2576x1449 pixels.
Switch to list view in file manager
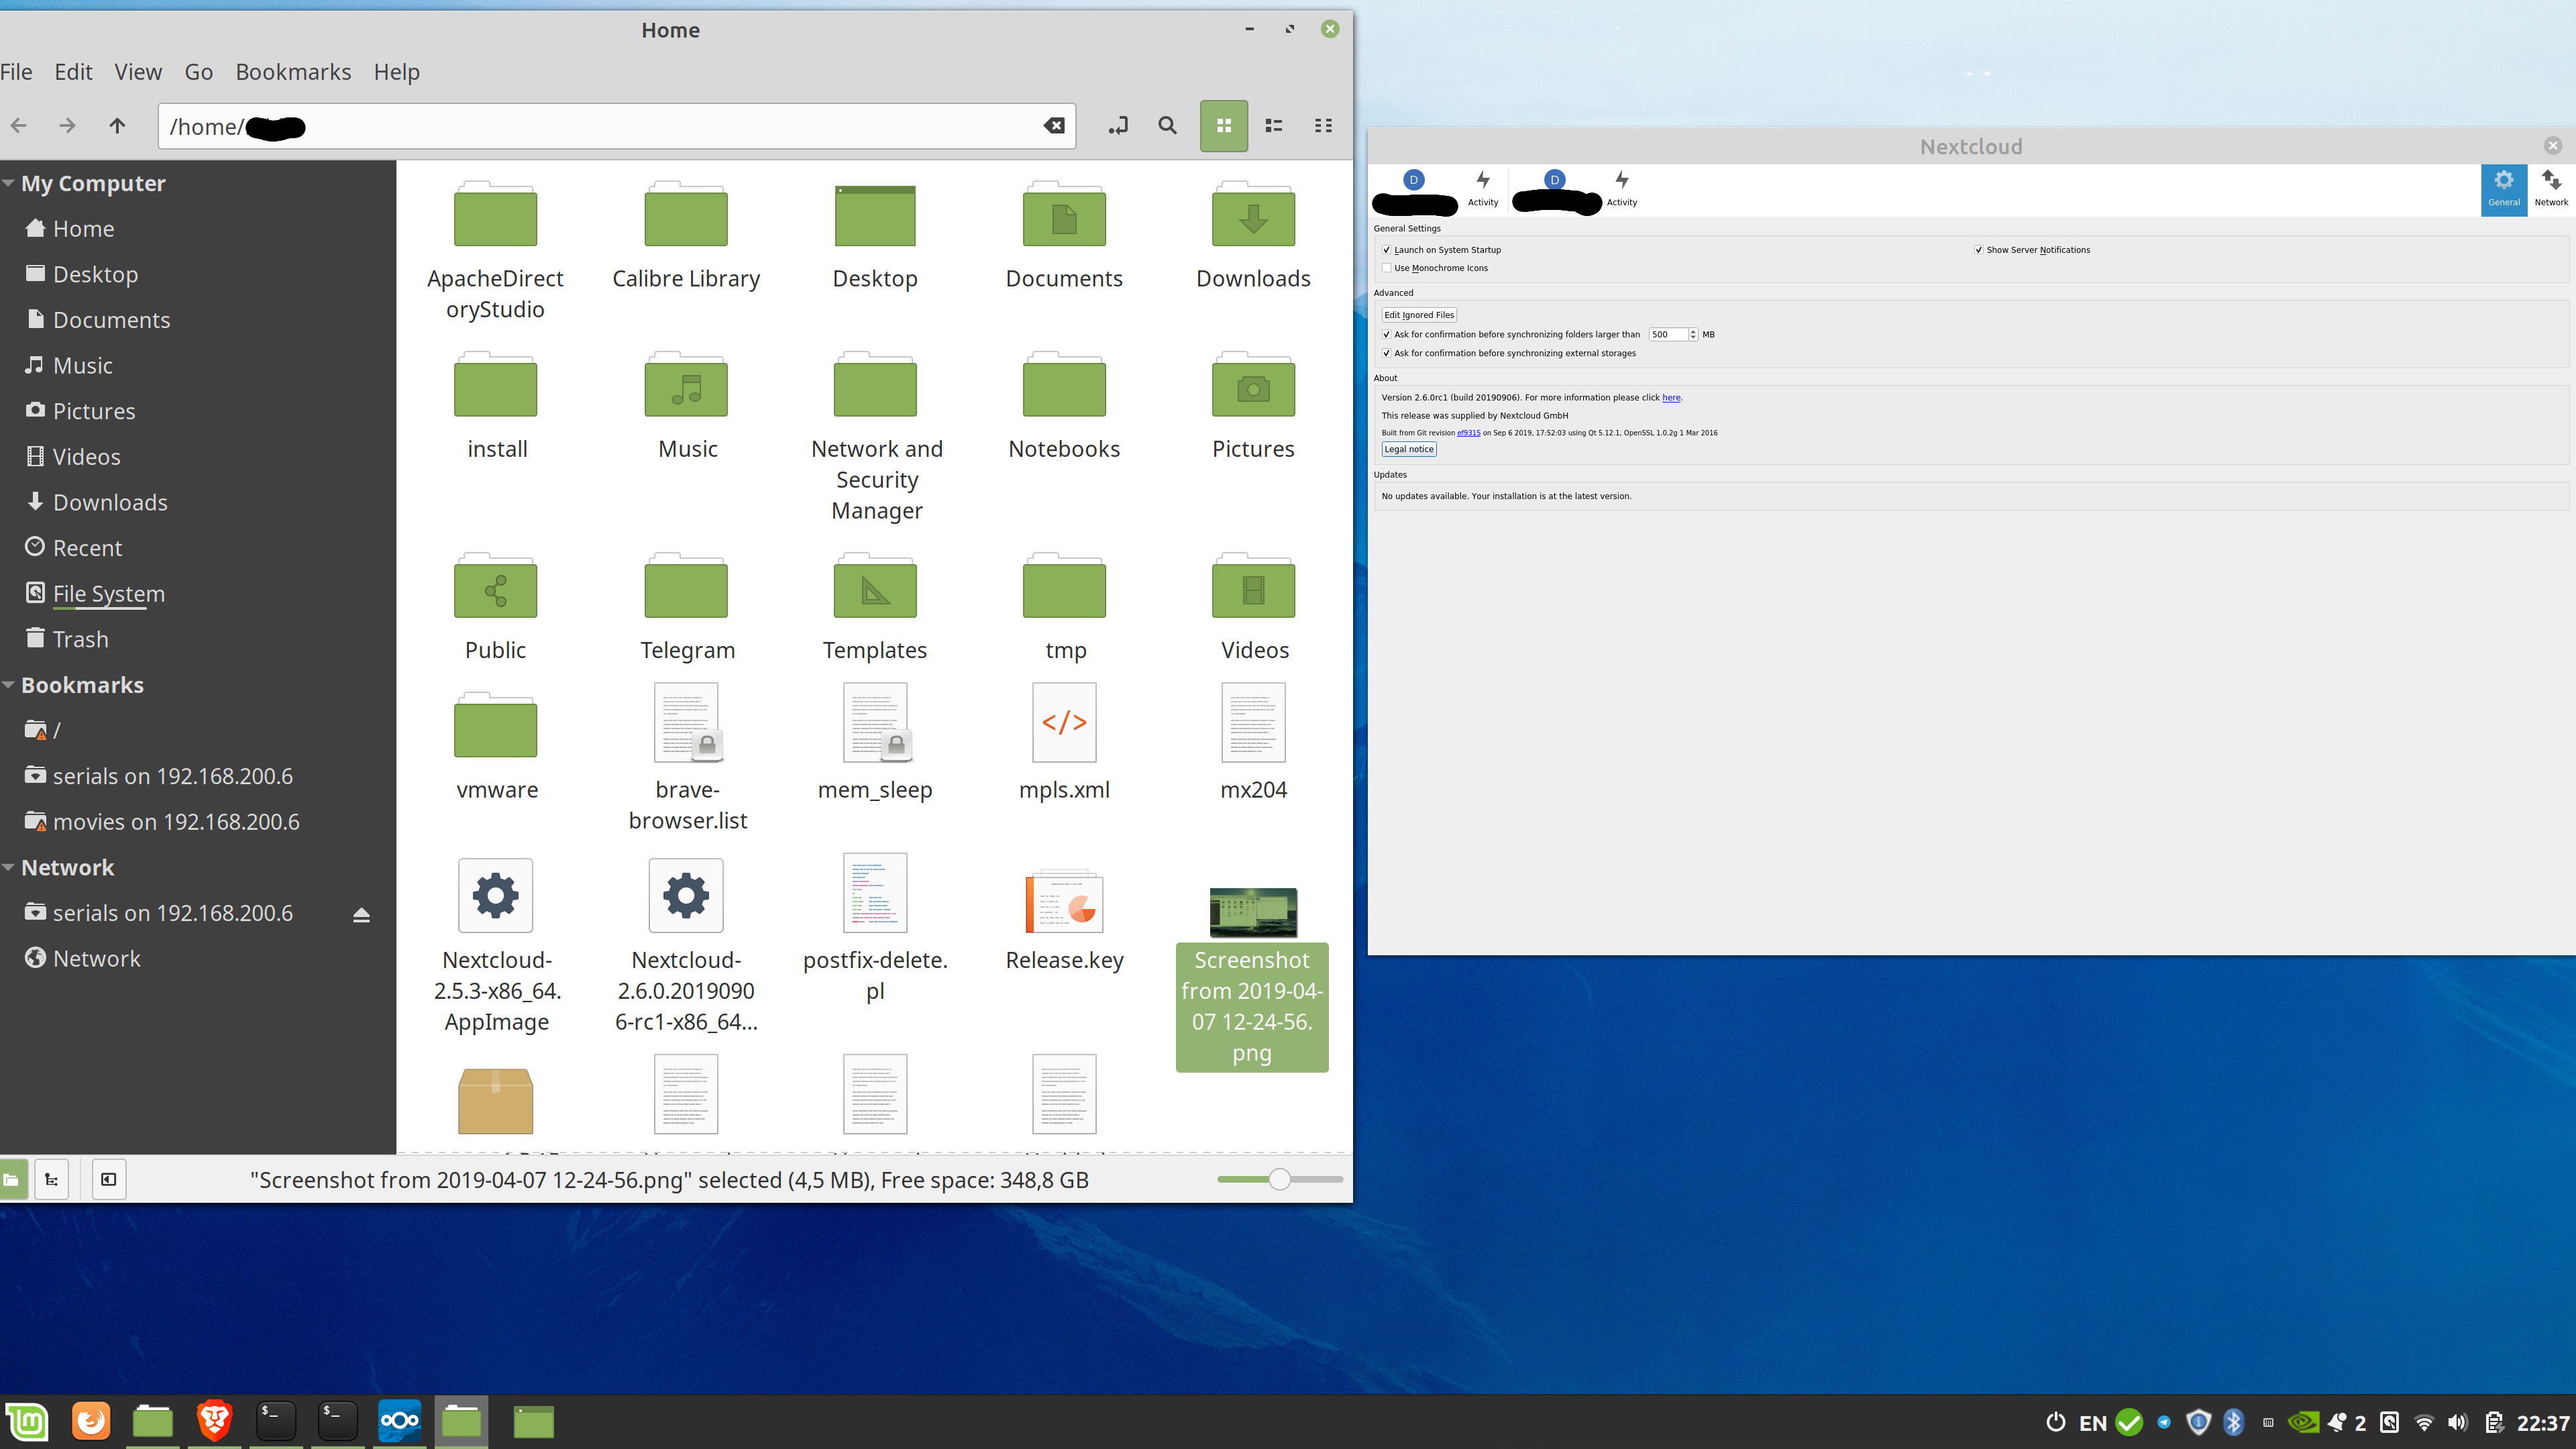click(x=1274, y=126)
